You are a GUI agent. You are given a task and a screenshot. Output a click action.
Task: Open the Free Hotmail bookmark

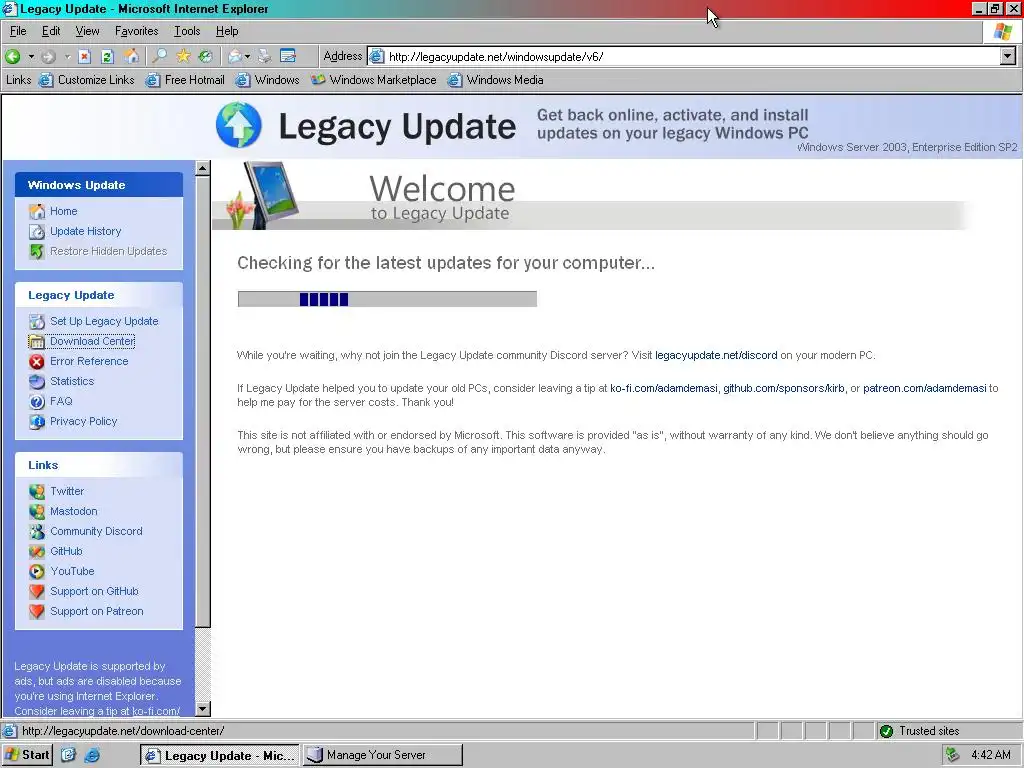(185, 80)
